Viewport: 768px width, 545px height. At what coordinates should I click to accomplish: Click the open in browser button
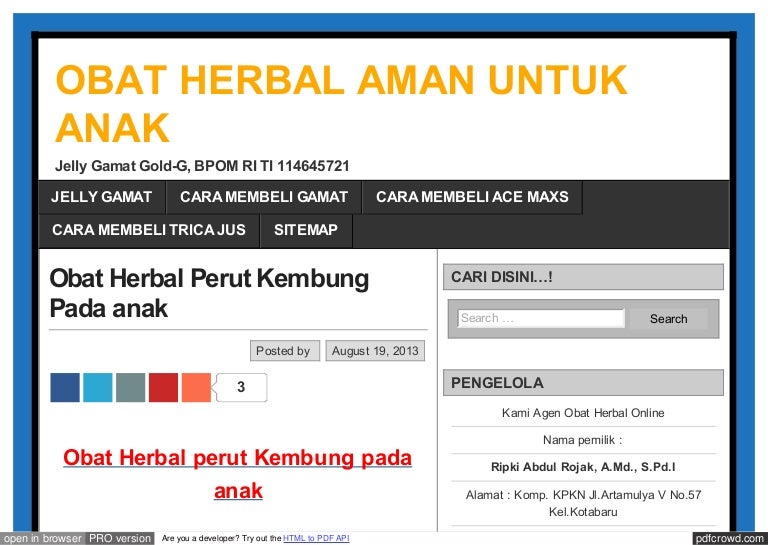(42, 538)
